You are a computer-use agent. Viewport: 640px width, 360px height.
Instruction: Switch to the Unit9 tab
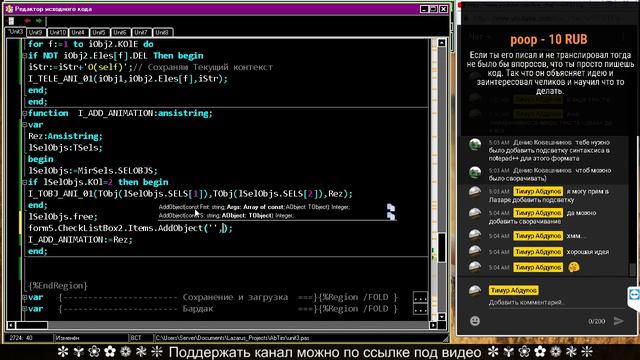[x=36, y=32]
